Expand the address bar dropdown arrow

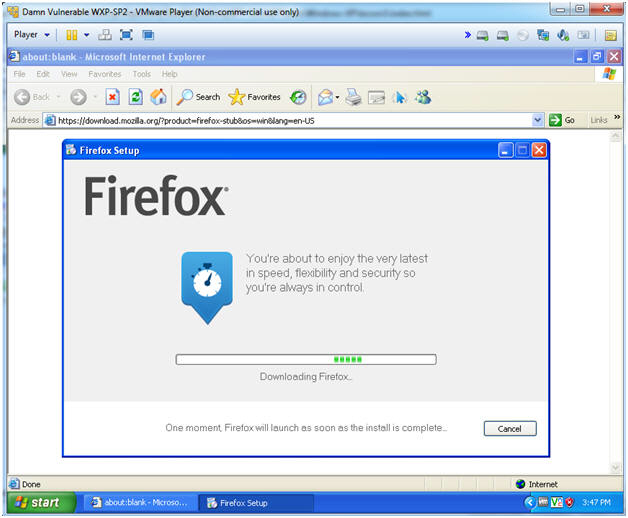(x=537, y=120)
